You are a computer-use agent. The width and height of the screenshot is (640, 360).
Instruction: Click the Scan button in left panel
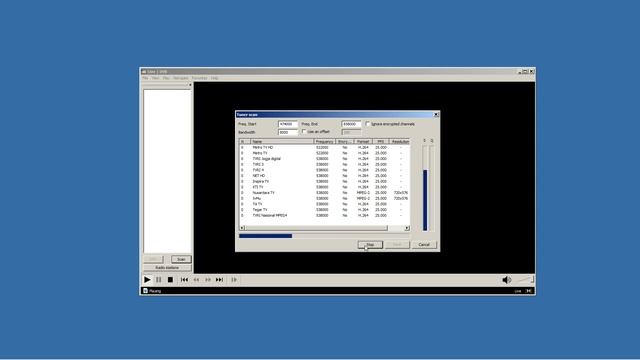click(181, 259)
